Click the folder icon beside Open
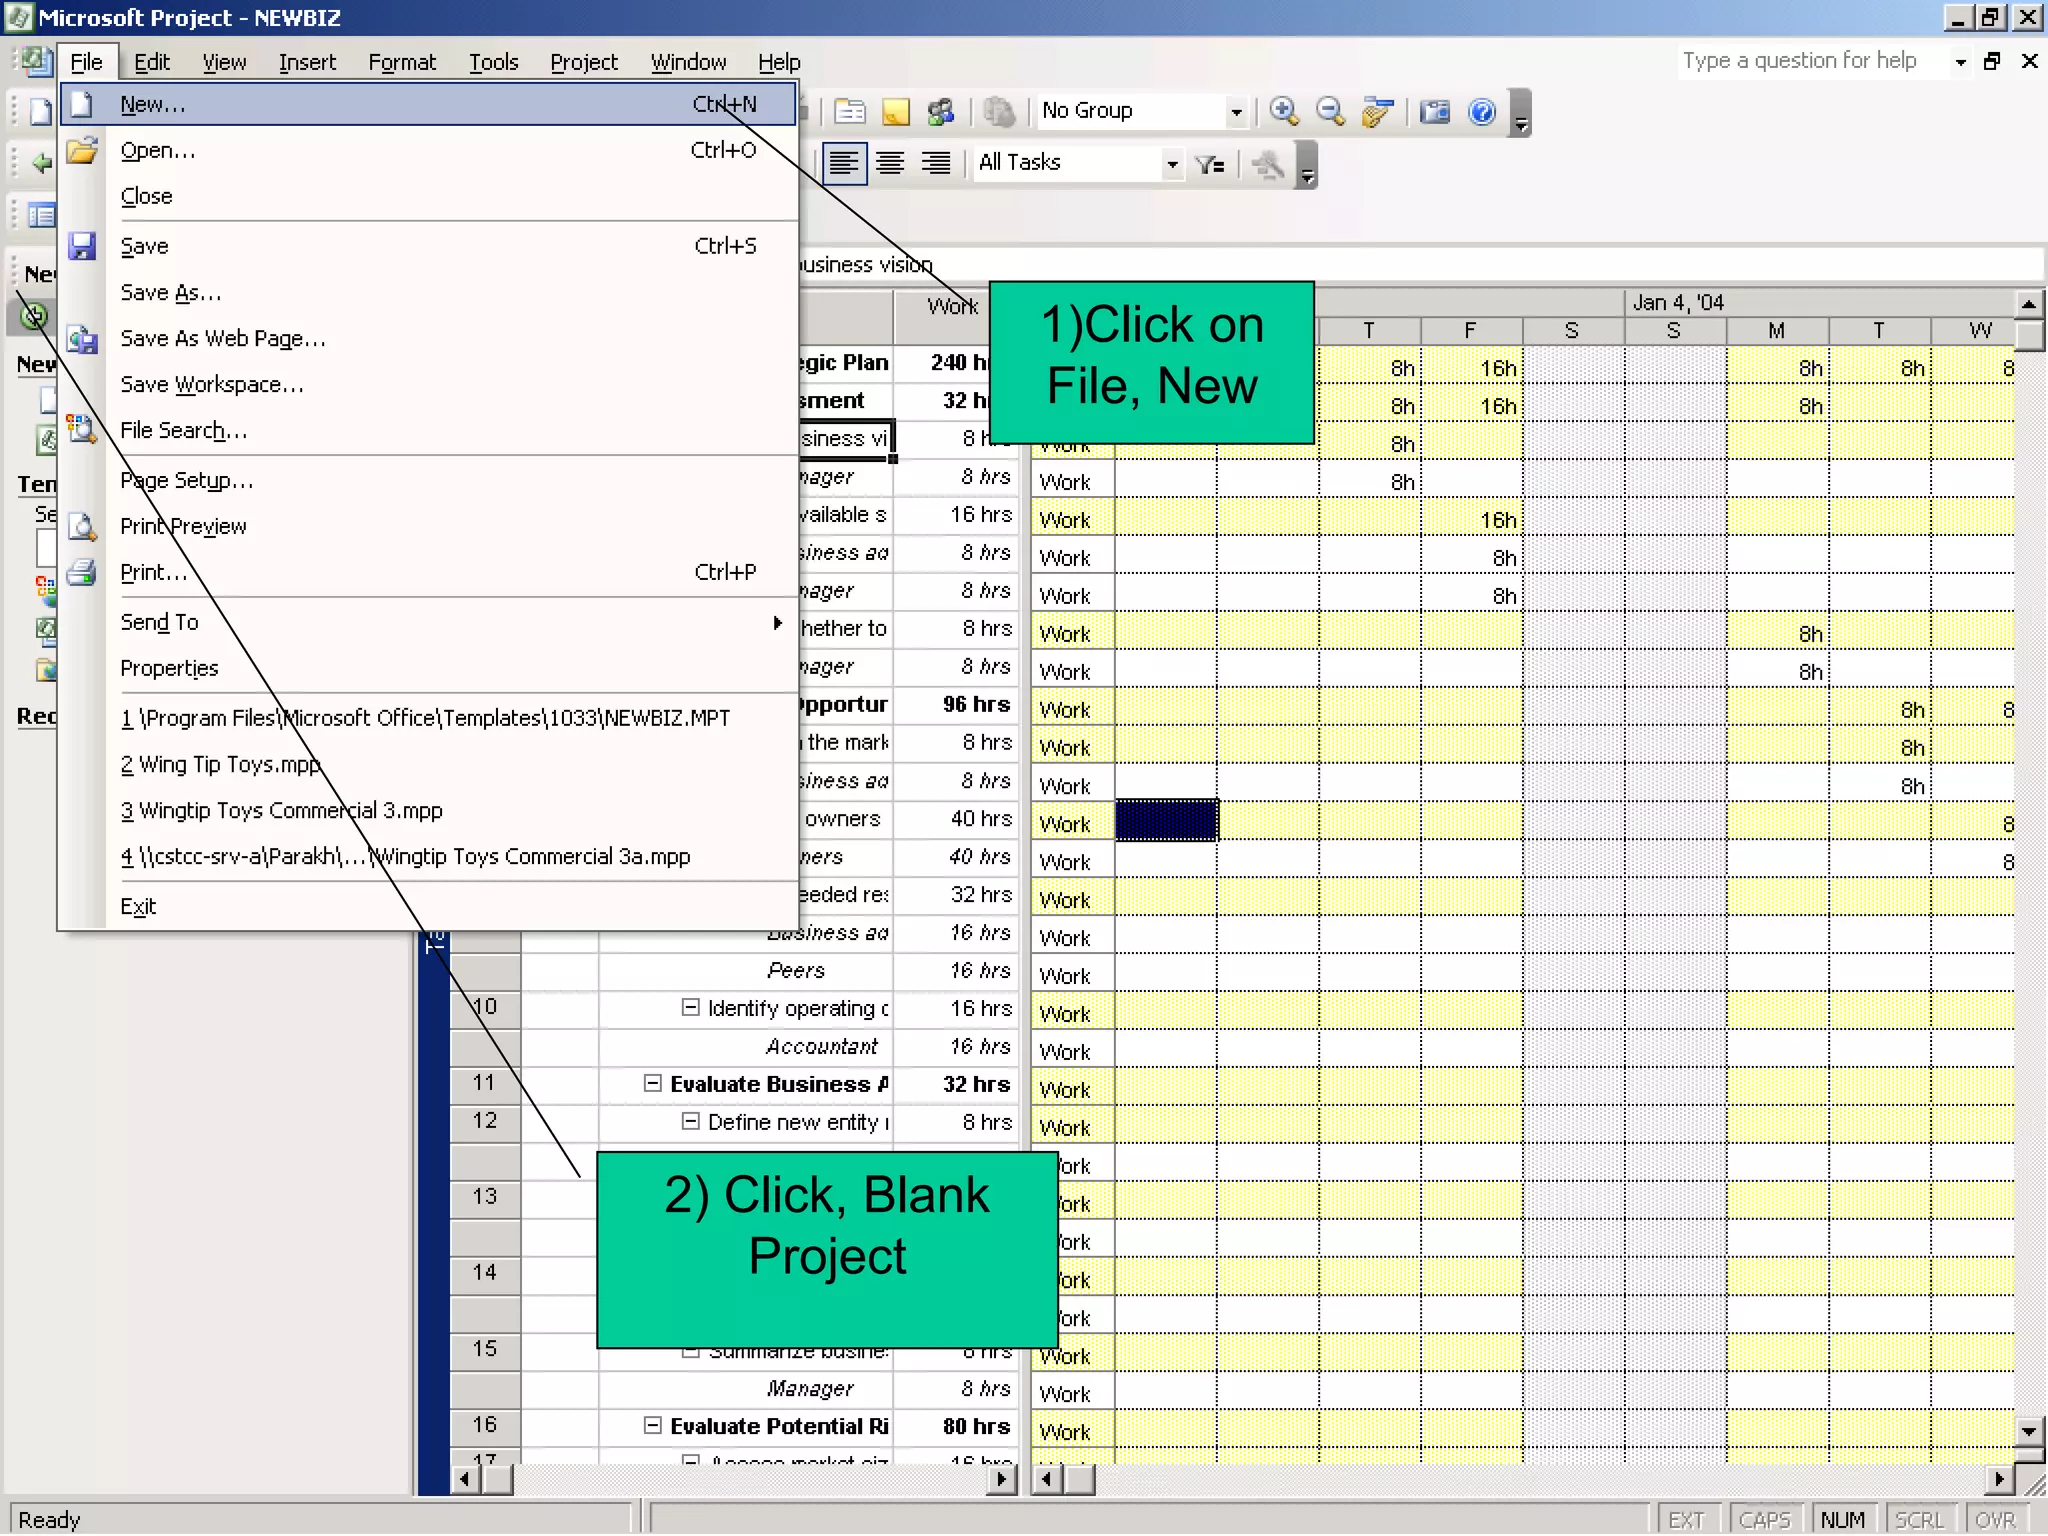 [x=82, y=150]
